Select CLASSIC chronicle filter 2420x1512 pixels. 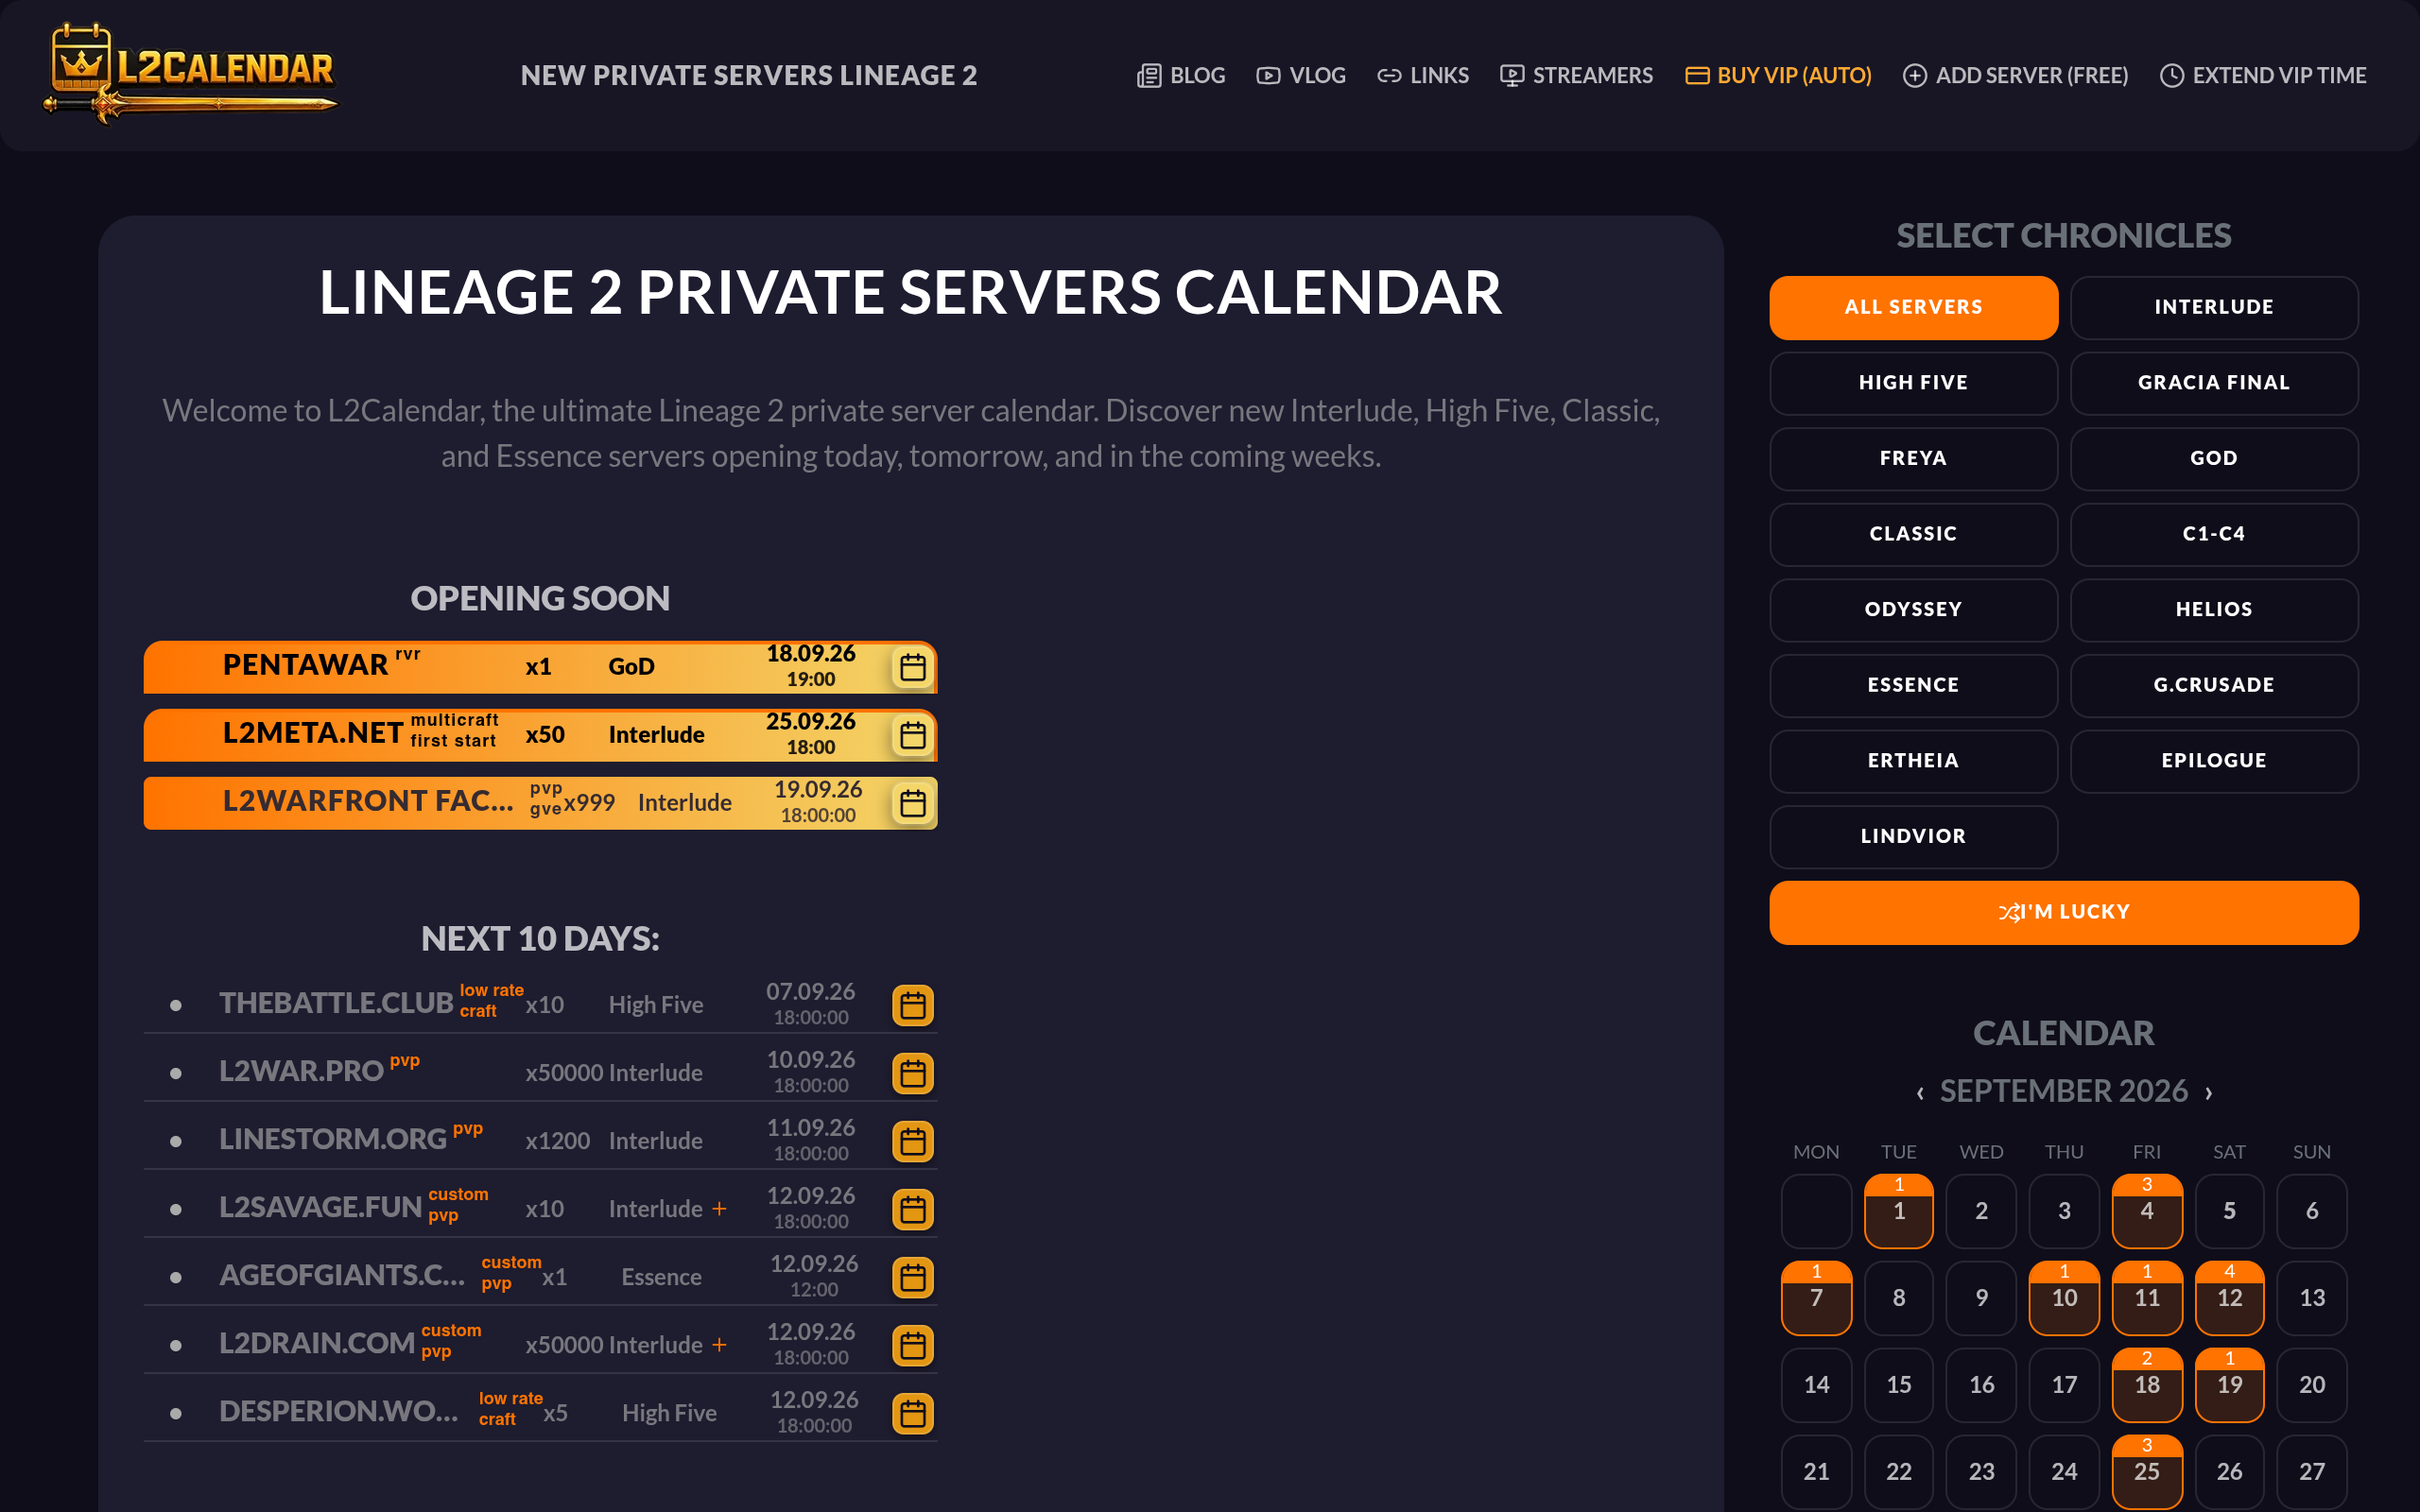click(1913, 534)
